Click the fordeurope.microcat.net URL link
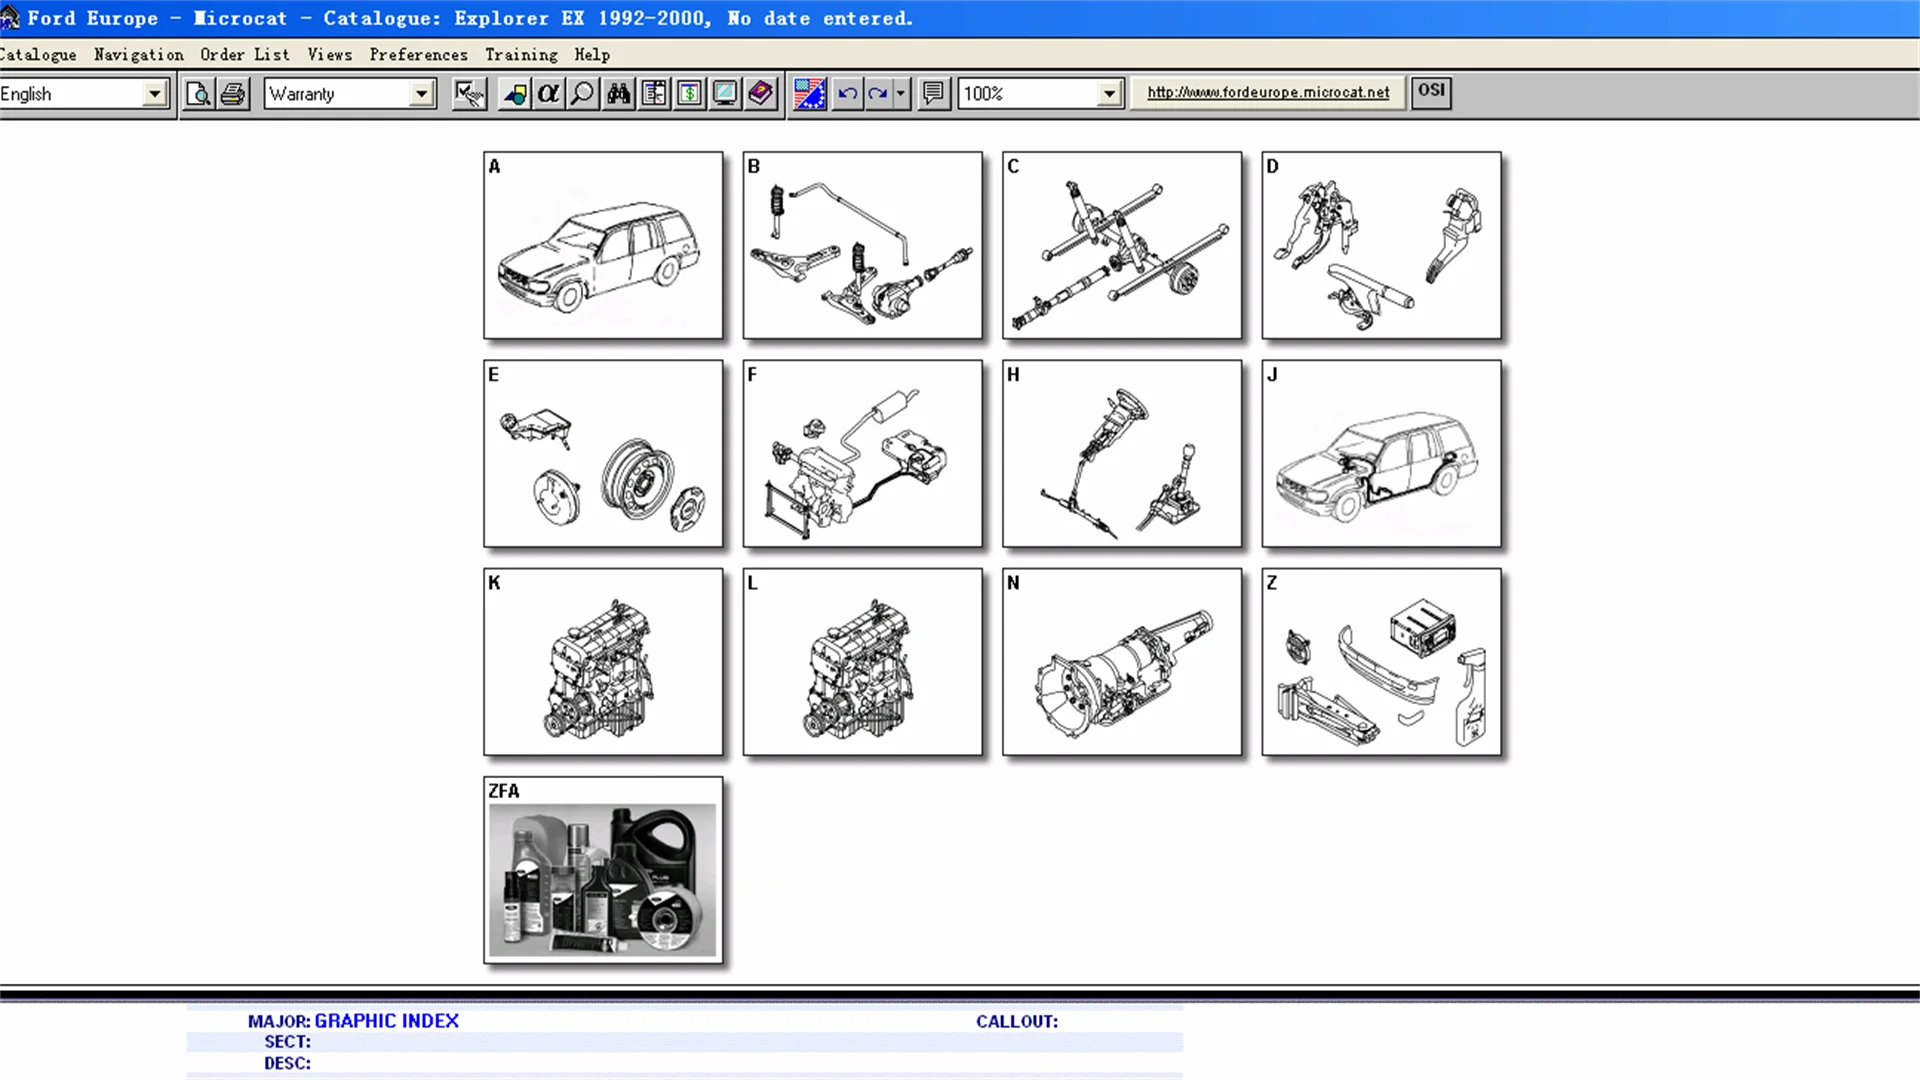This screenshot has height=1080, width=1920. [x=1267, y=91]
